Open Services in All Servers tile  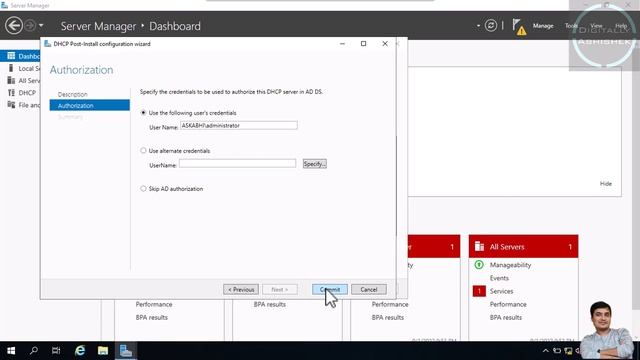coord(501,291)
